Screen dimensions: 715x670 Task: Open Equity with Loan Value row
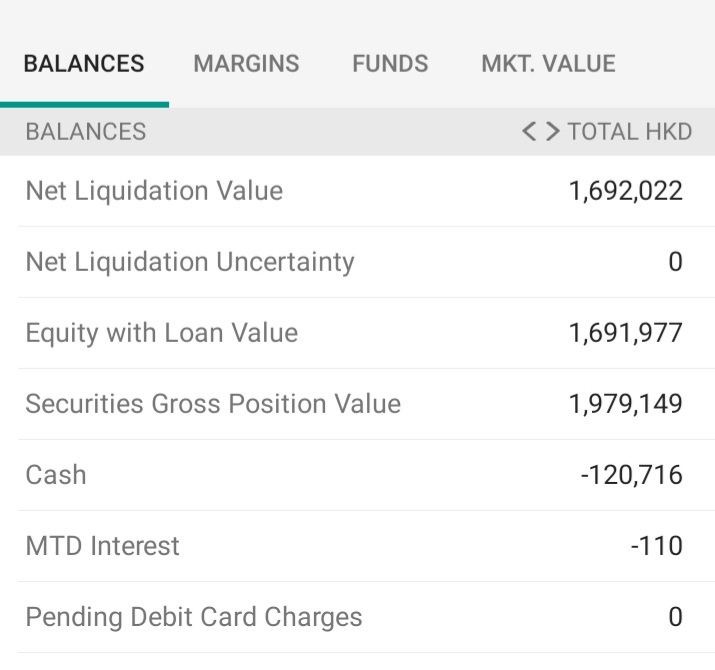click(x=358, y=333)
